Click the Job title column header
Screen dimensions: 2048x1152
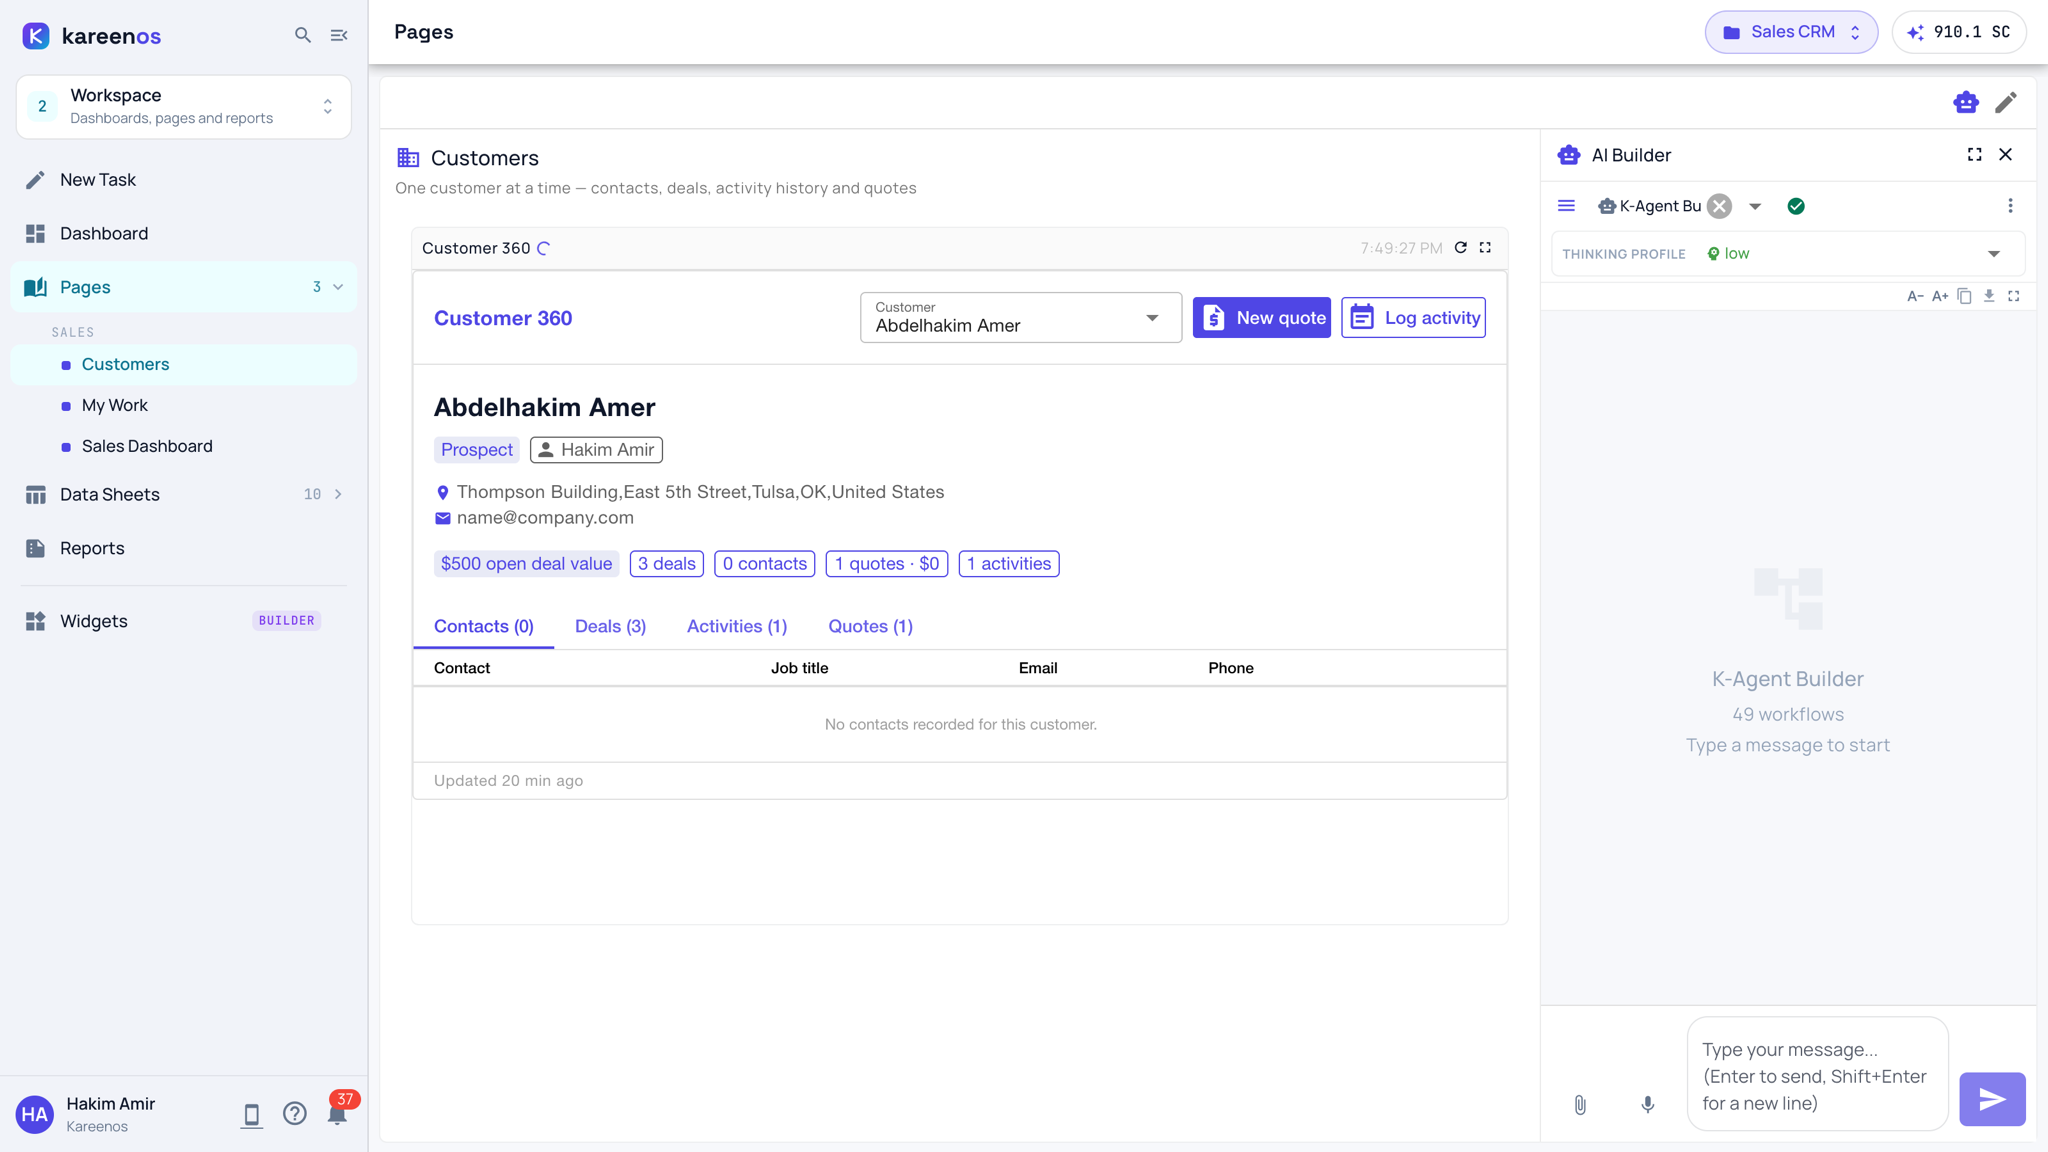pos(800,668)
